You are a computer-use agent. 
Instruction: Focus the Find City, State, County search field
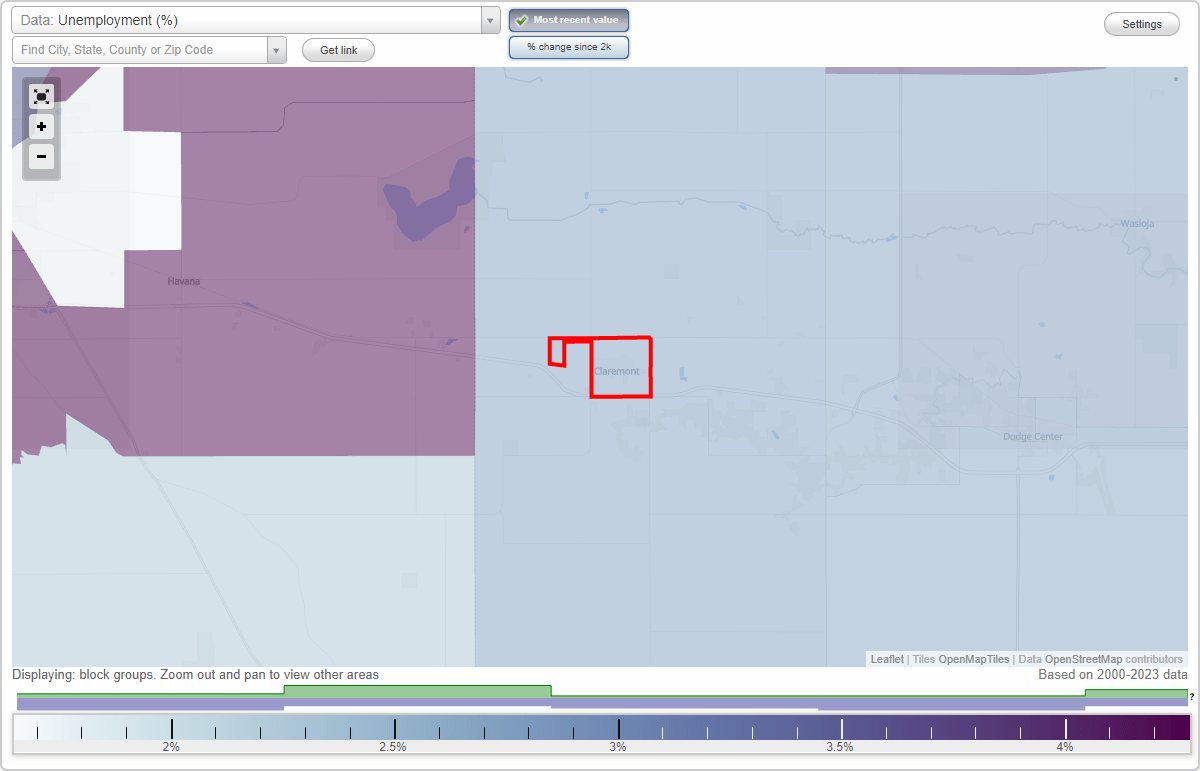(140, 50)
